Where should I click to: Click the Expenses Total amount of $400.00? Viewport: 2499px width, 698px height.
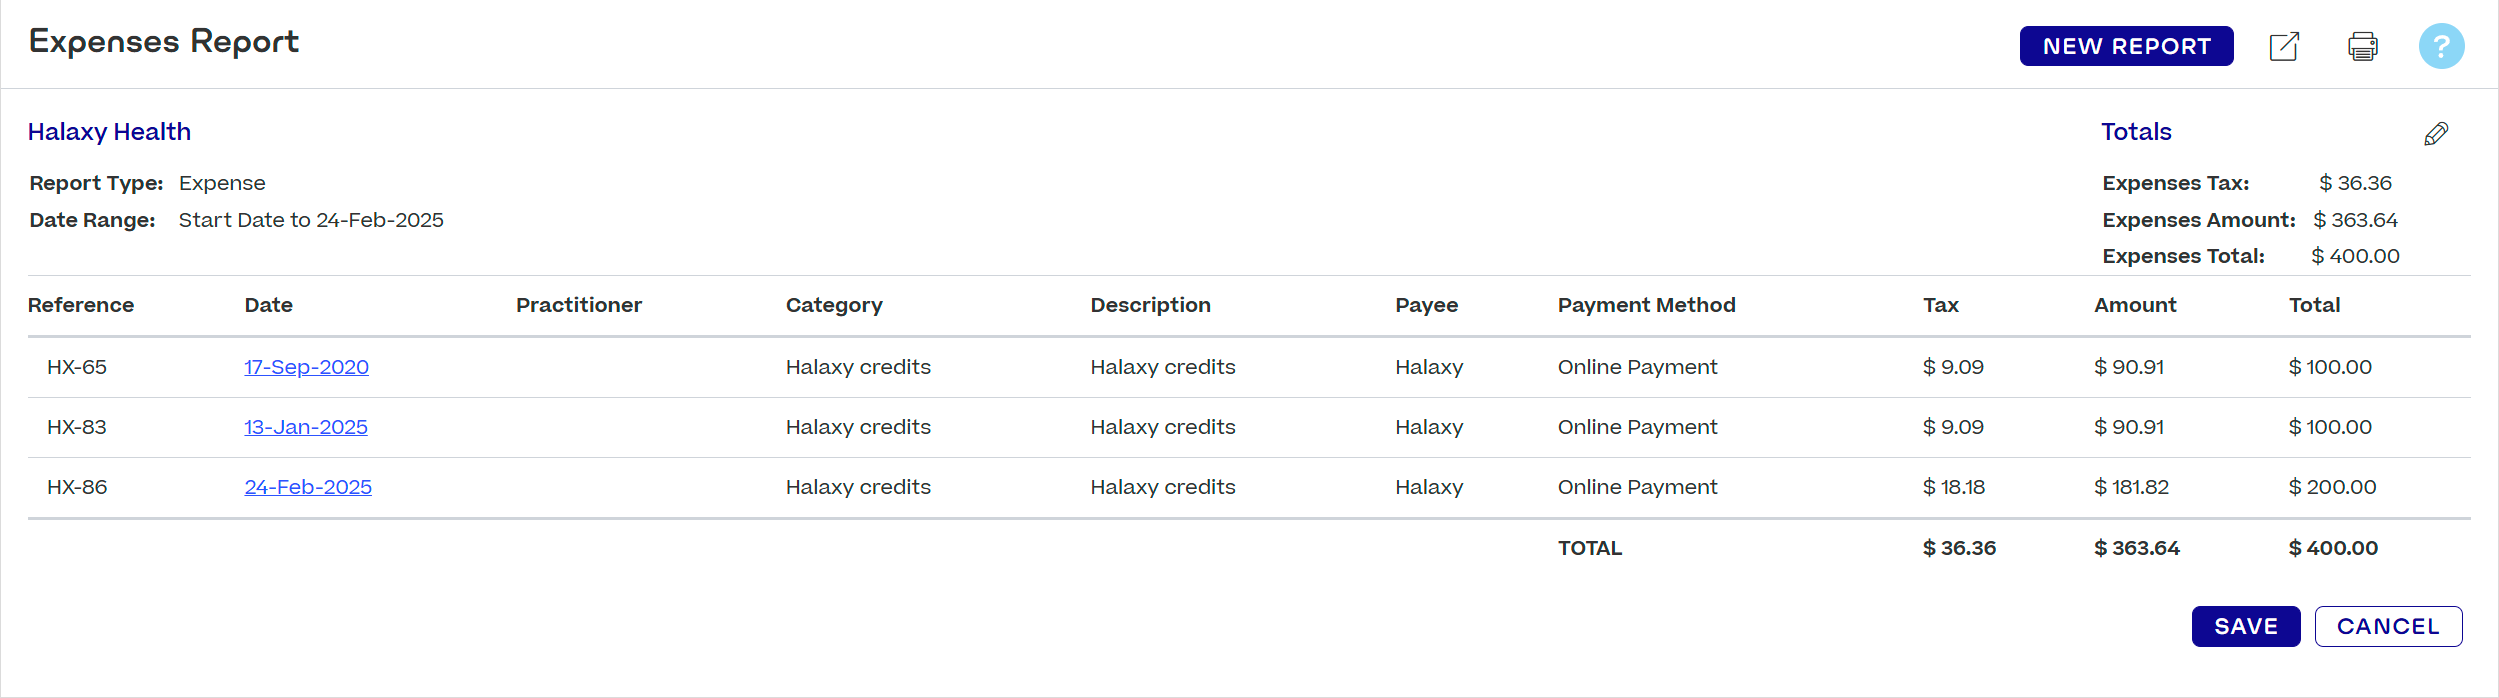point(2354,256)
